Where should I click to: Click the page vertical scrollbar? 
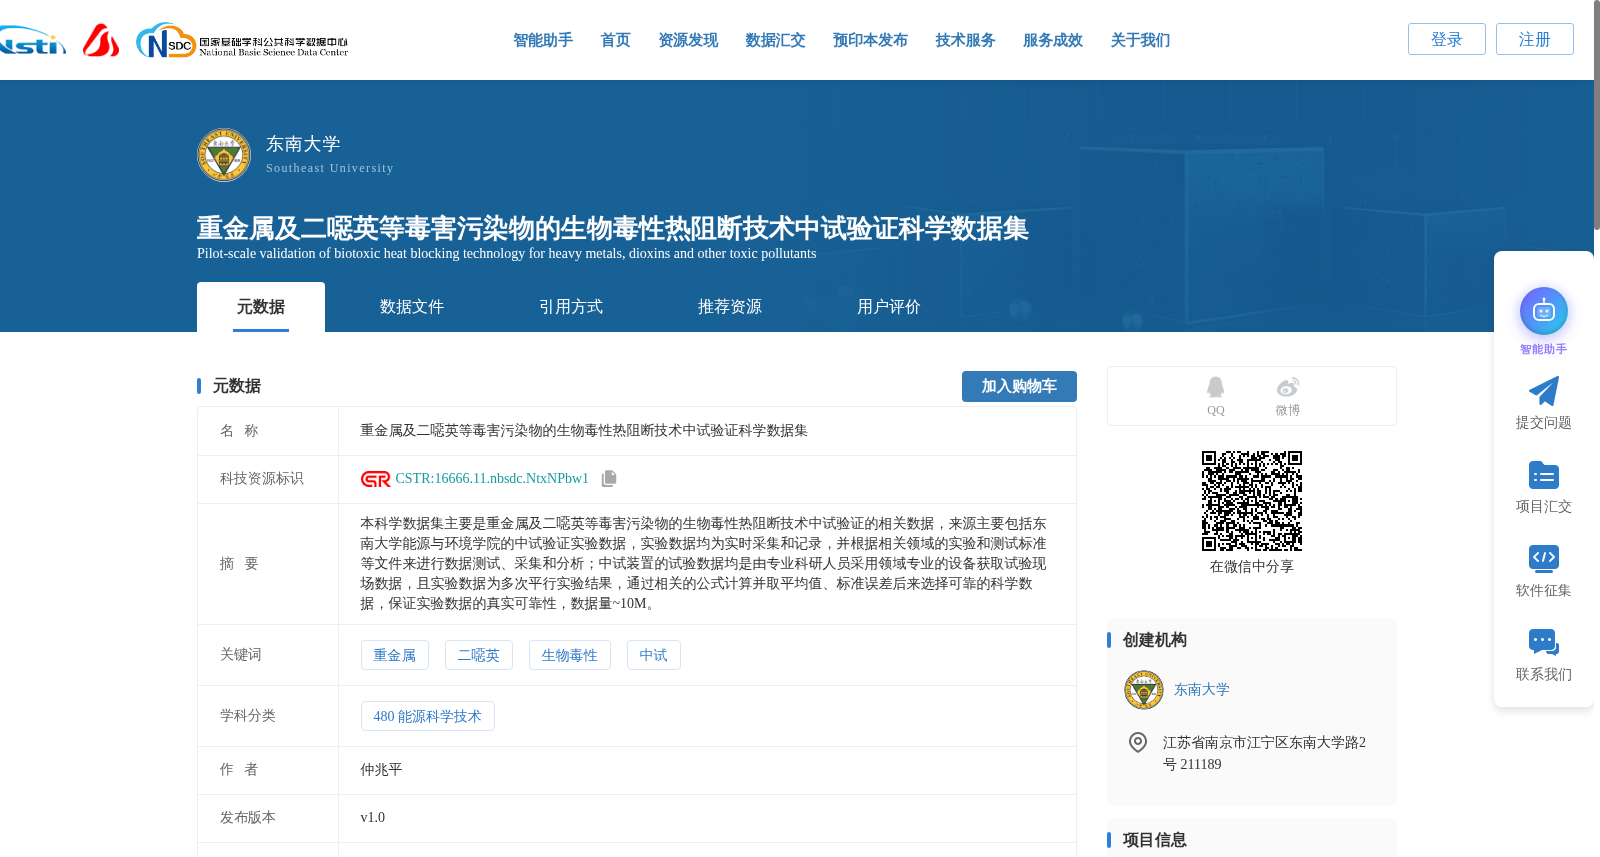(1596, 115)
